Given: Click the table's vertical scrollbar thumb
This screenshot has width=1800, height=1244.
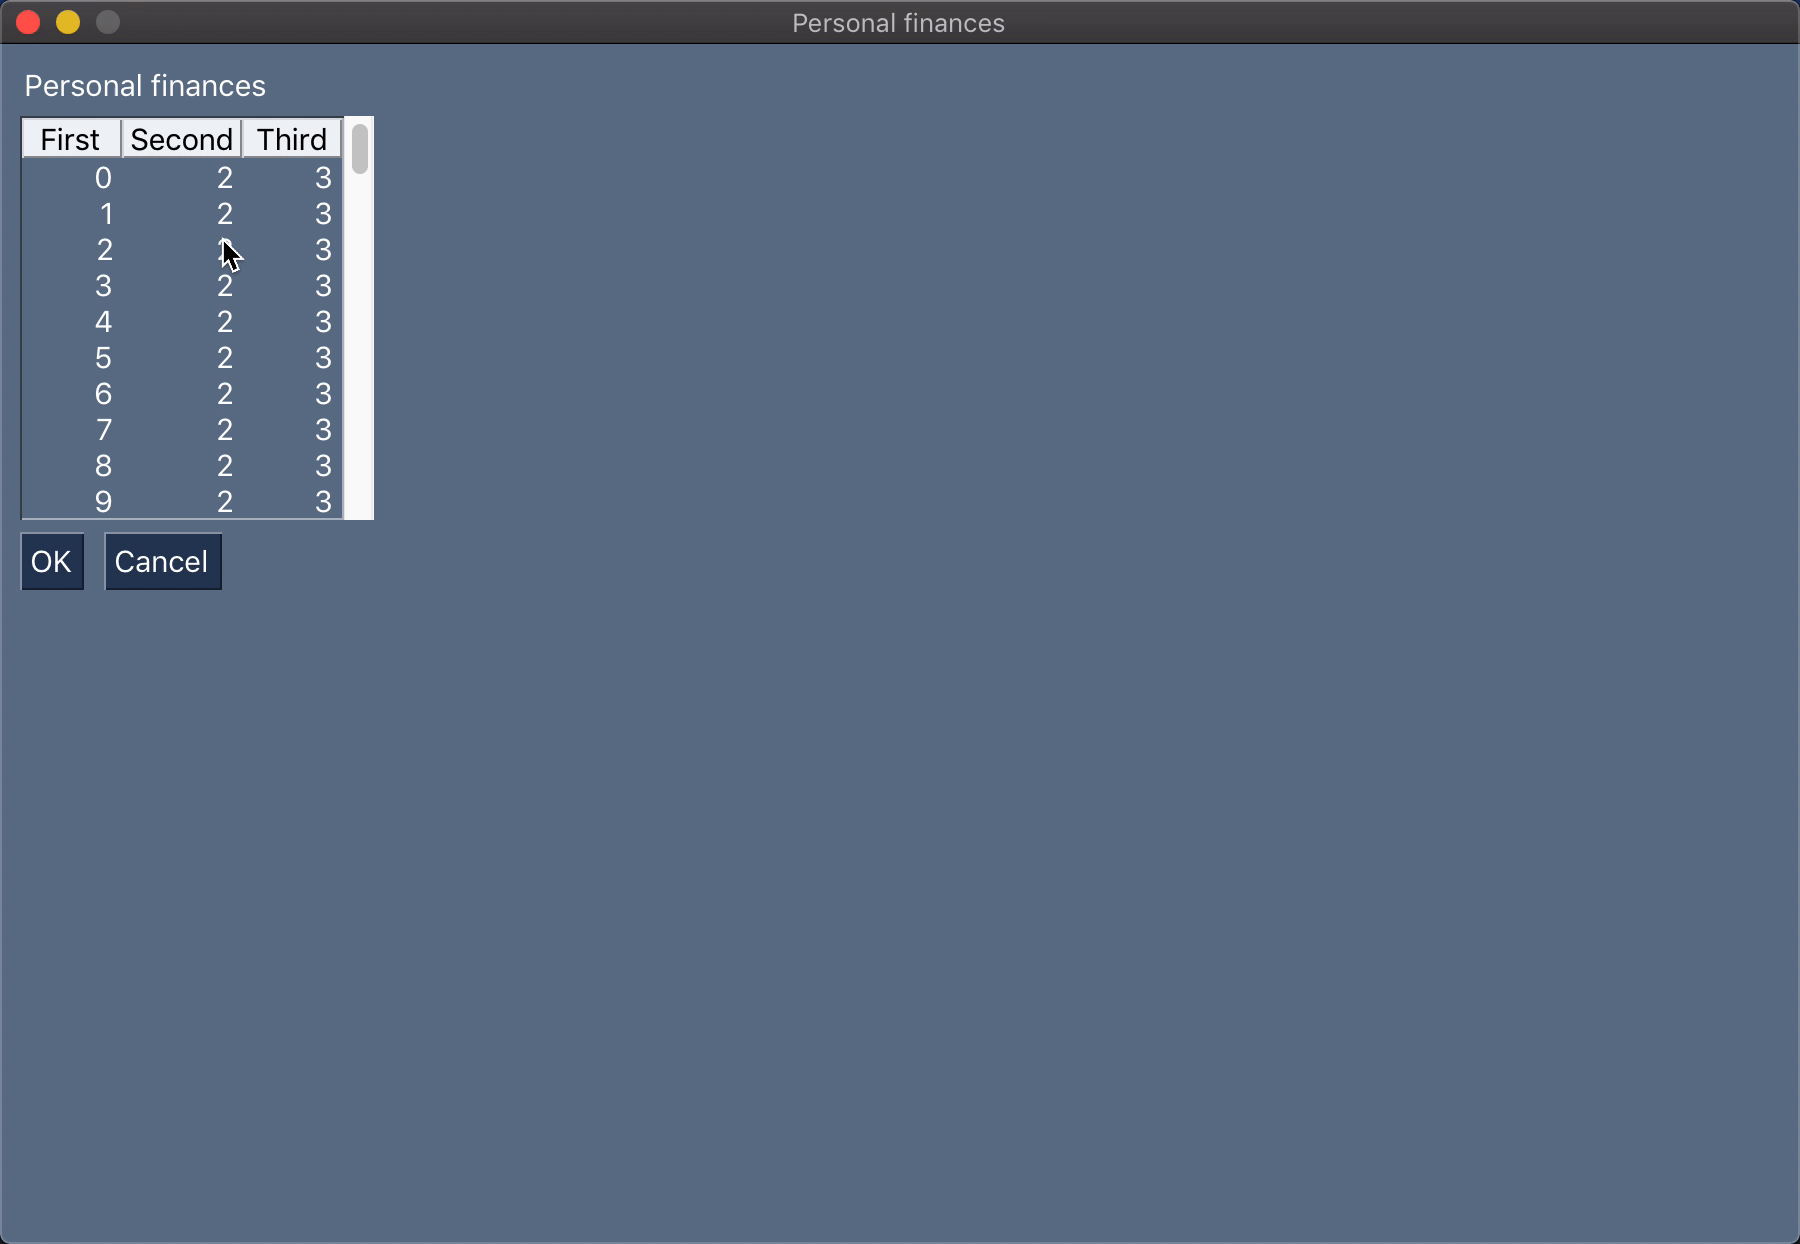Looking at the screenshot, I should point(360,149).
